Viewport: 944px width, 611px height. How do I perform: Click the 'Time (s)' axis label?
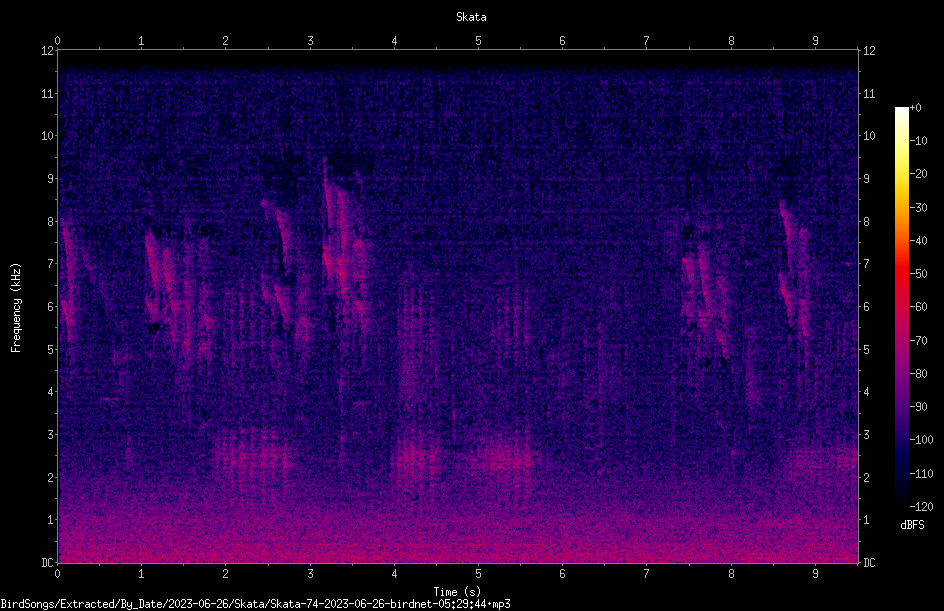click(457, 592)
